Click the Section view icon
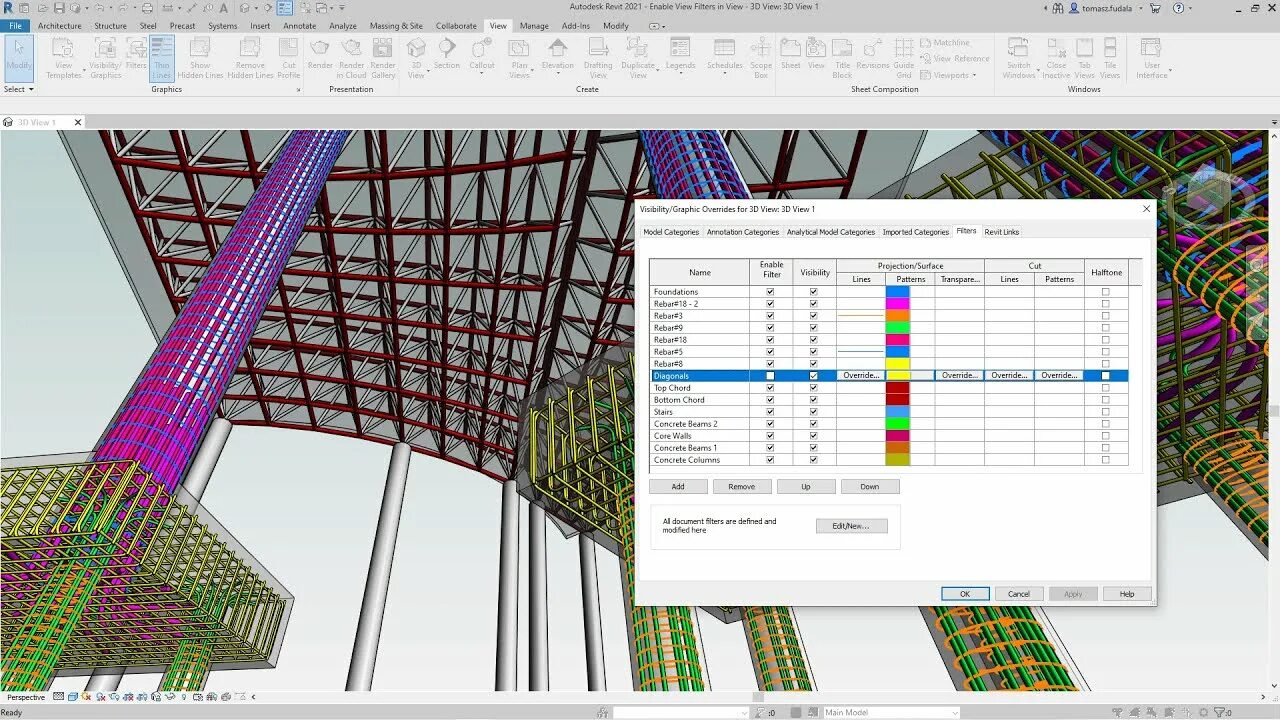Viewport: 1280px width, 720px height. (447, 54)
